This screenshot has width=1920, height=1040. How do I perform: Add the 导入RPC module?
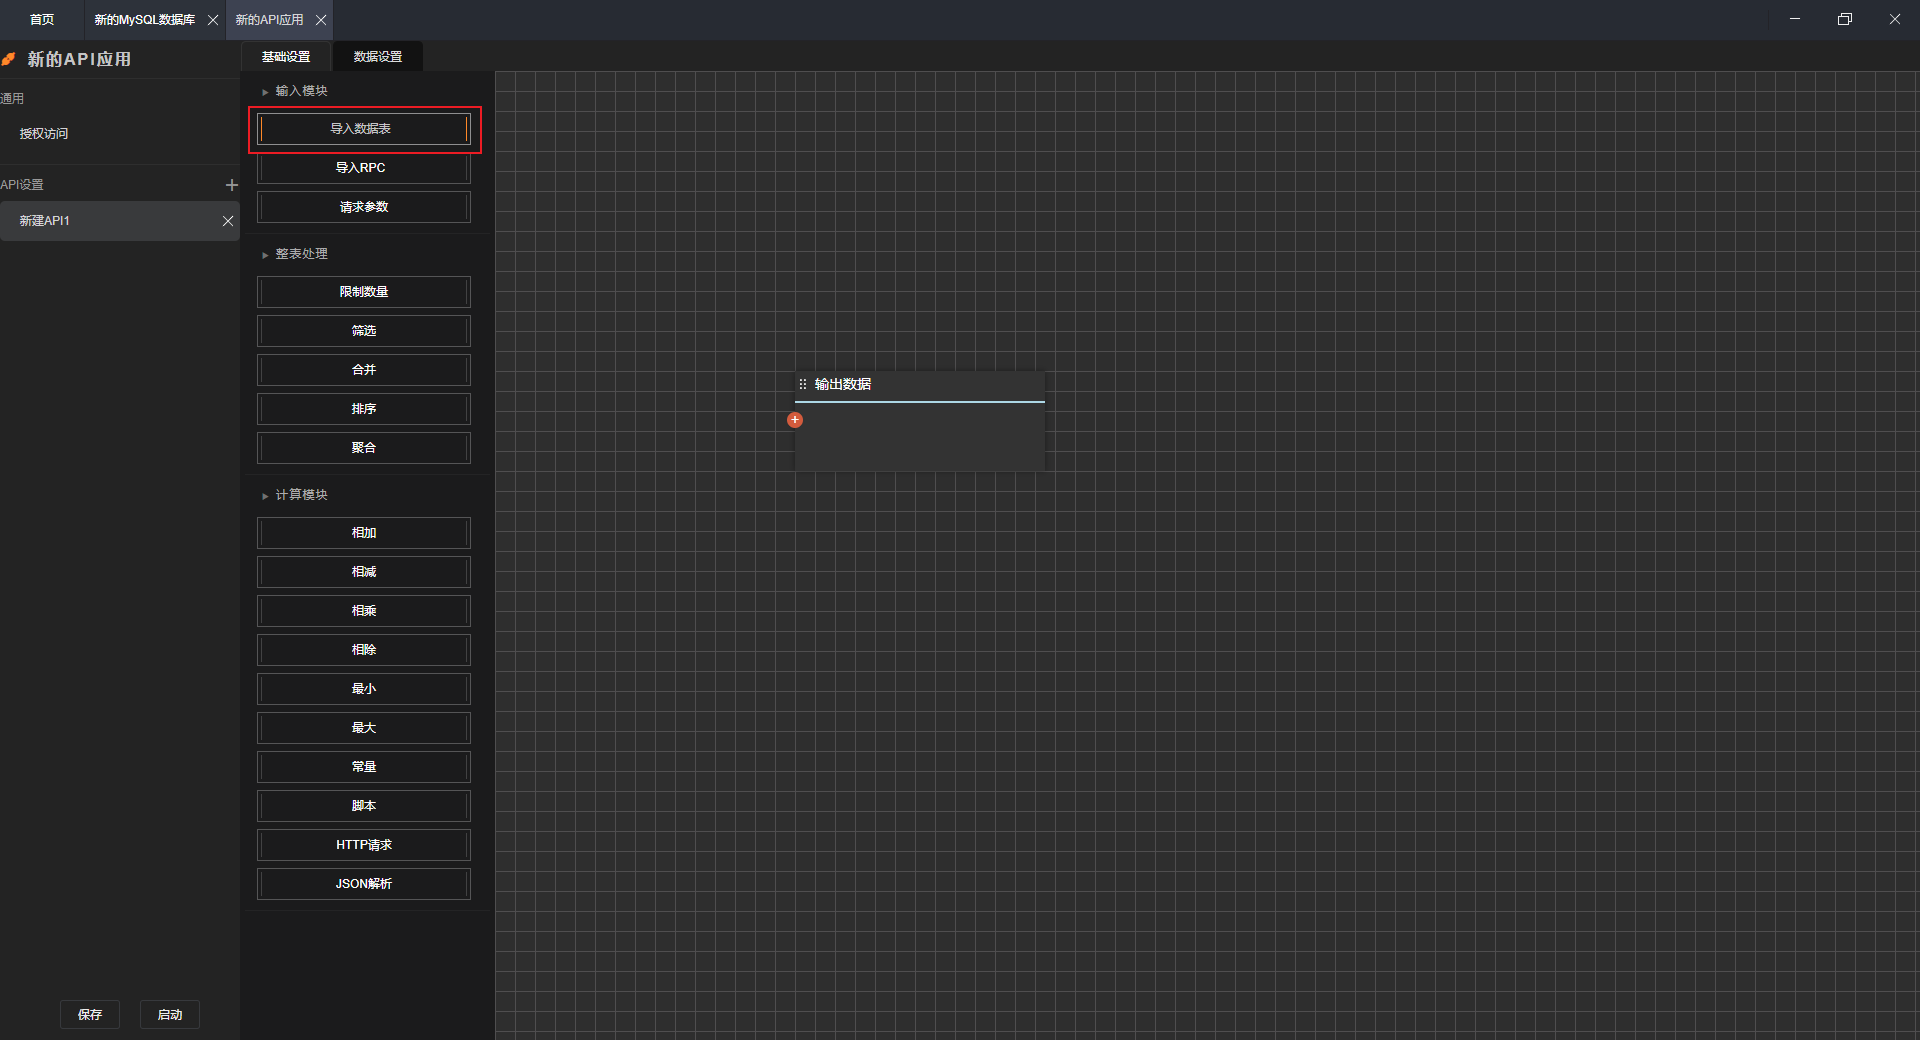click(x=364, y=168)
